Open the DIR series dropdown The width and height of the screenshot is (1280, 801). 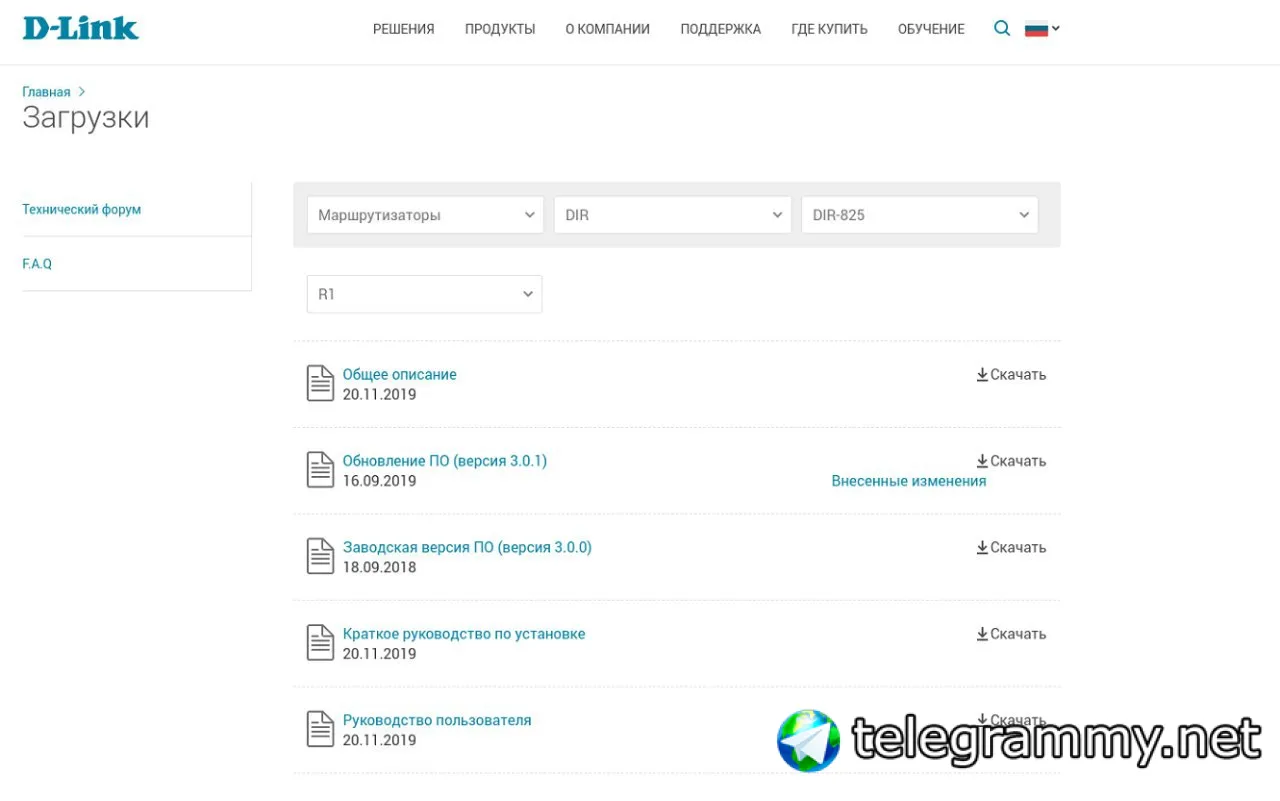tap(672, 215)
